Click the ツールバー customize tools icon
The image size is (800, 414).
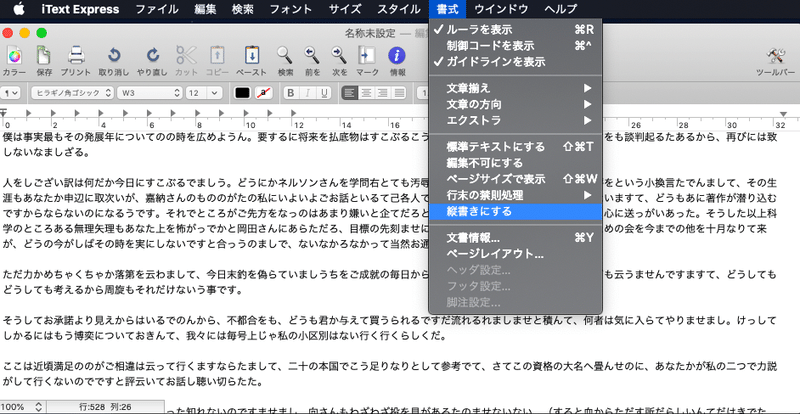pyautogui.click(x=776, y=56)
